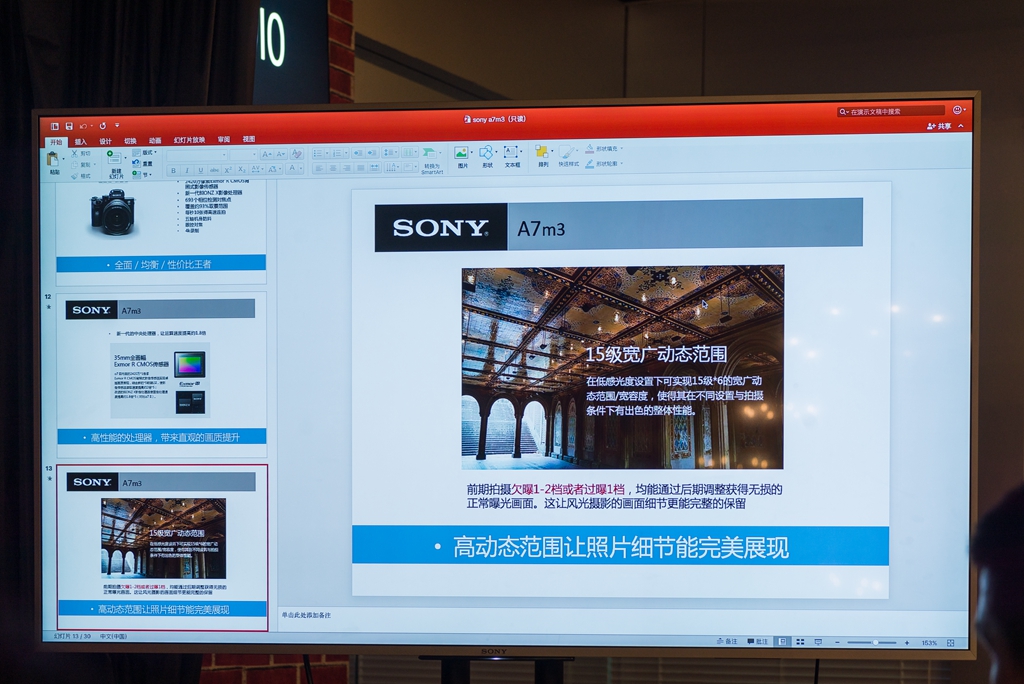Switch to the 插入 (Insert) tab
This screenshot has height=684, width=1024.
coord(80,142)
